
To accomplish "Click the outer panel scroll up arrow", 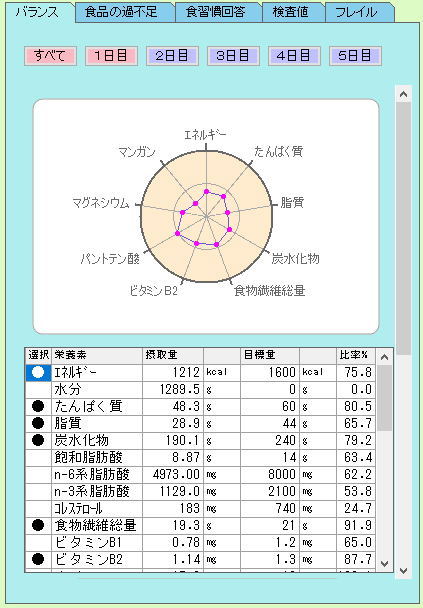I will click(x=403, y=94).
